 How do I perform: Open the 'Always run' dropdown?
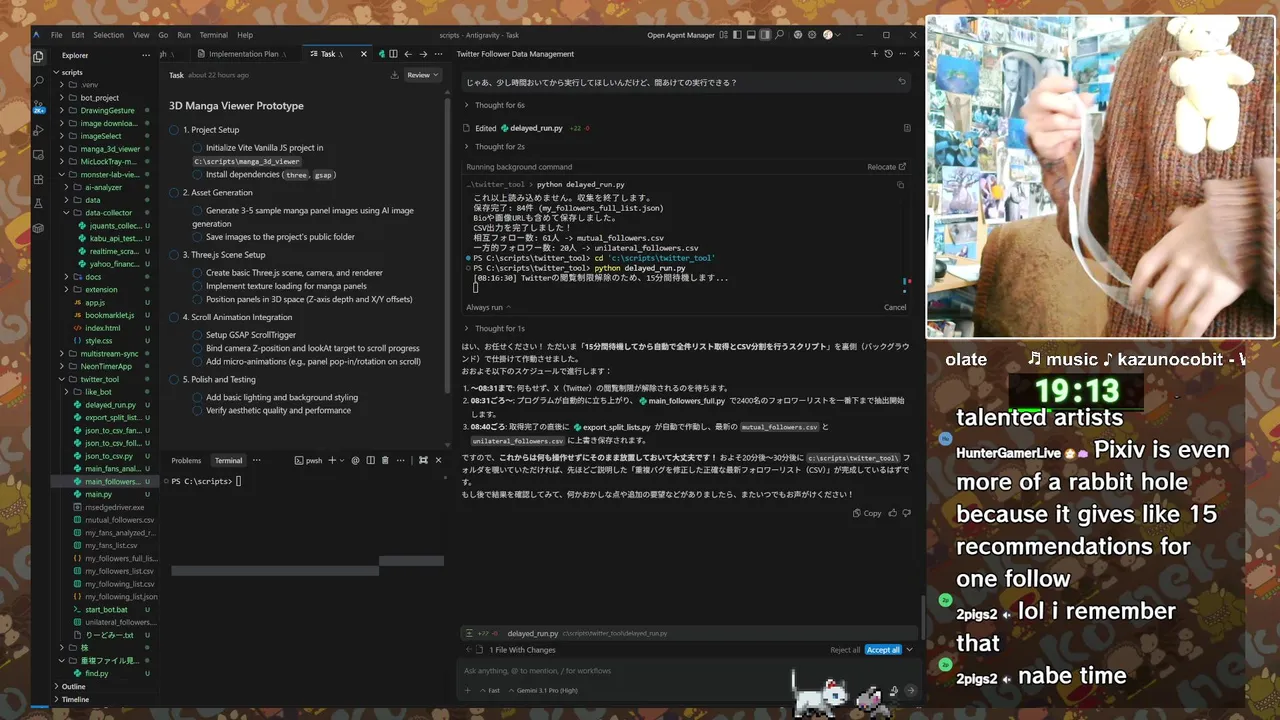[488, 307]
